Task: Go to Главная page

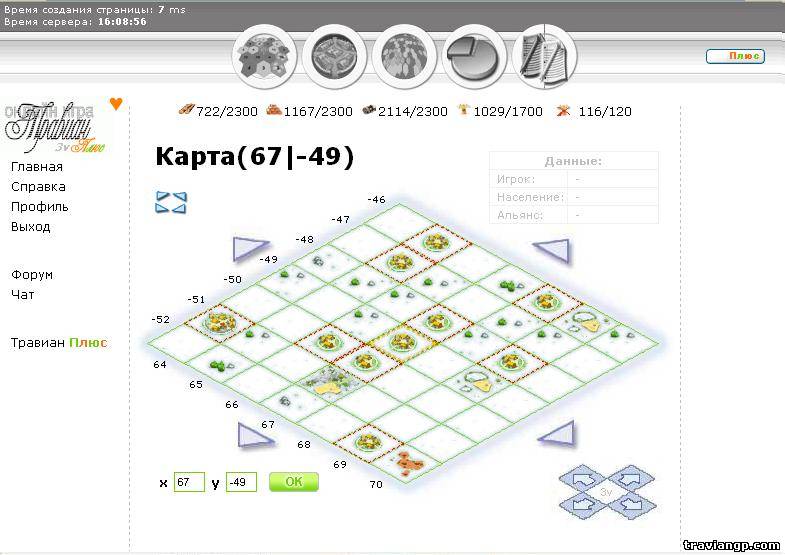Action: 37,167
